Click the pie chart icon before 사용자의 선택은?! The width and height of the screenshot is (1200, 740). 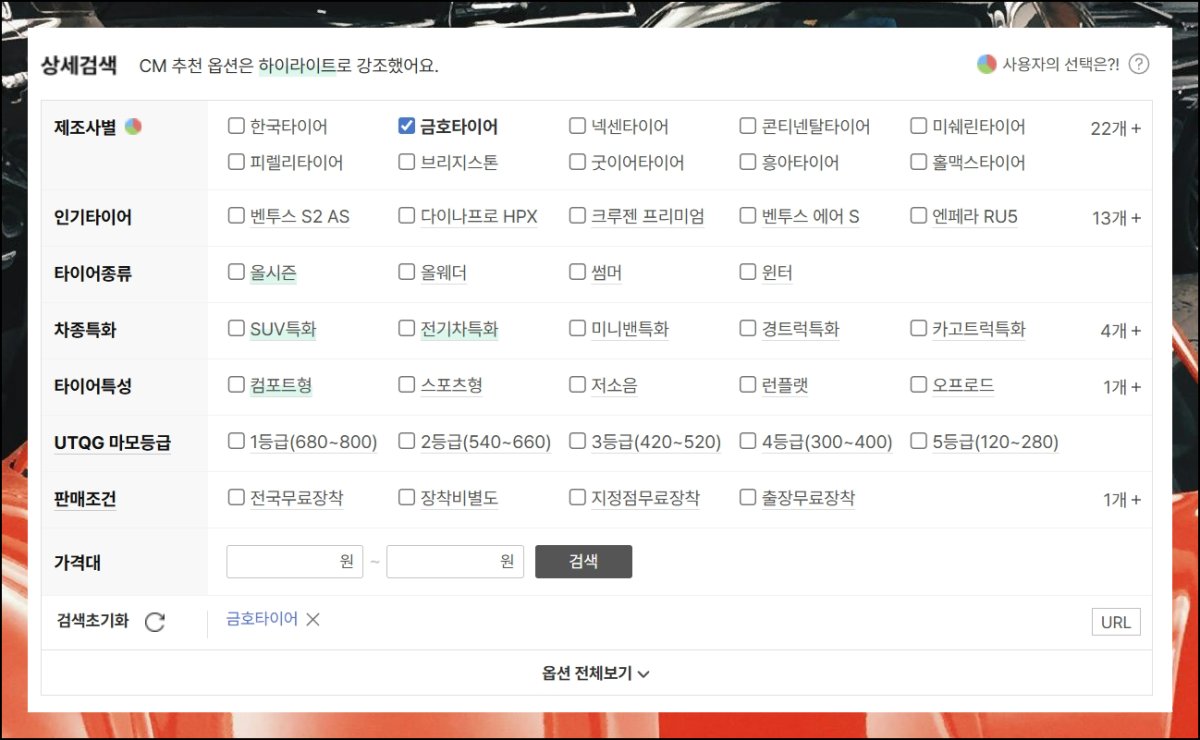[986, 64]
